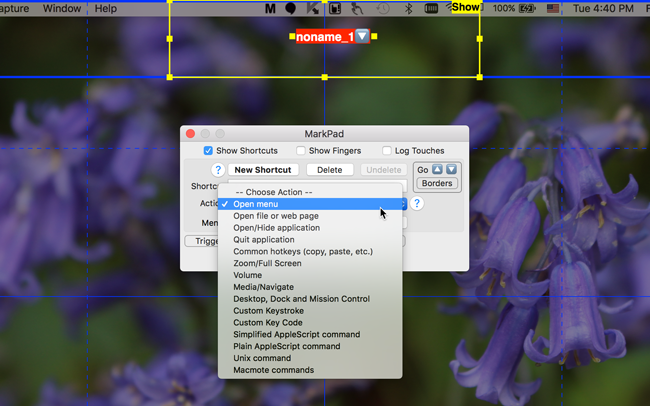Uncheck the Show Shortcuts checkbox
Image resolution: width=650 pixels, height=406 pixels.
208,151
